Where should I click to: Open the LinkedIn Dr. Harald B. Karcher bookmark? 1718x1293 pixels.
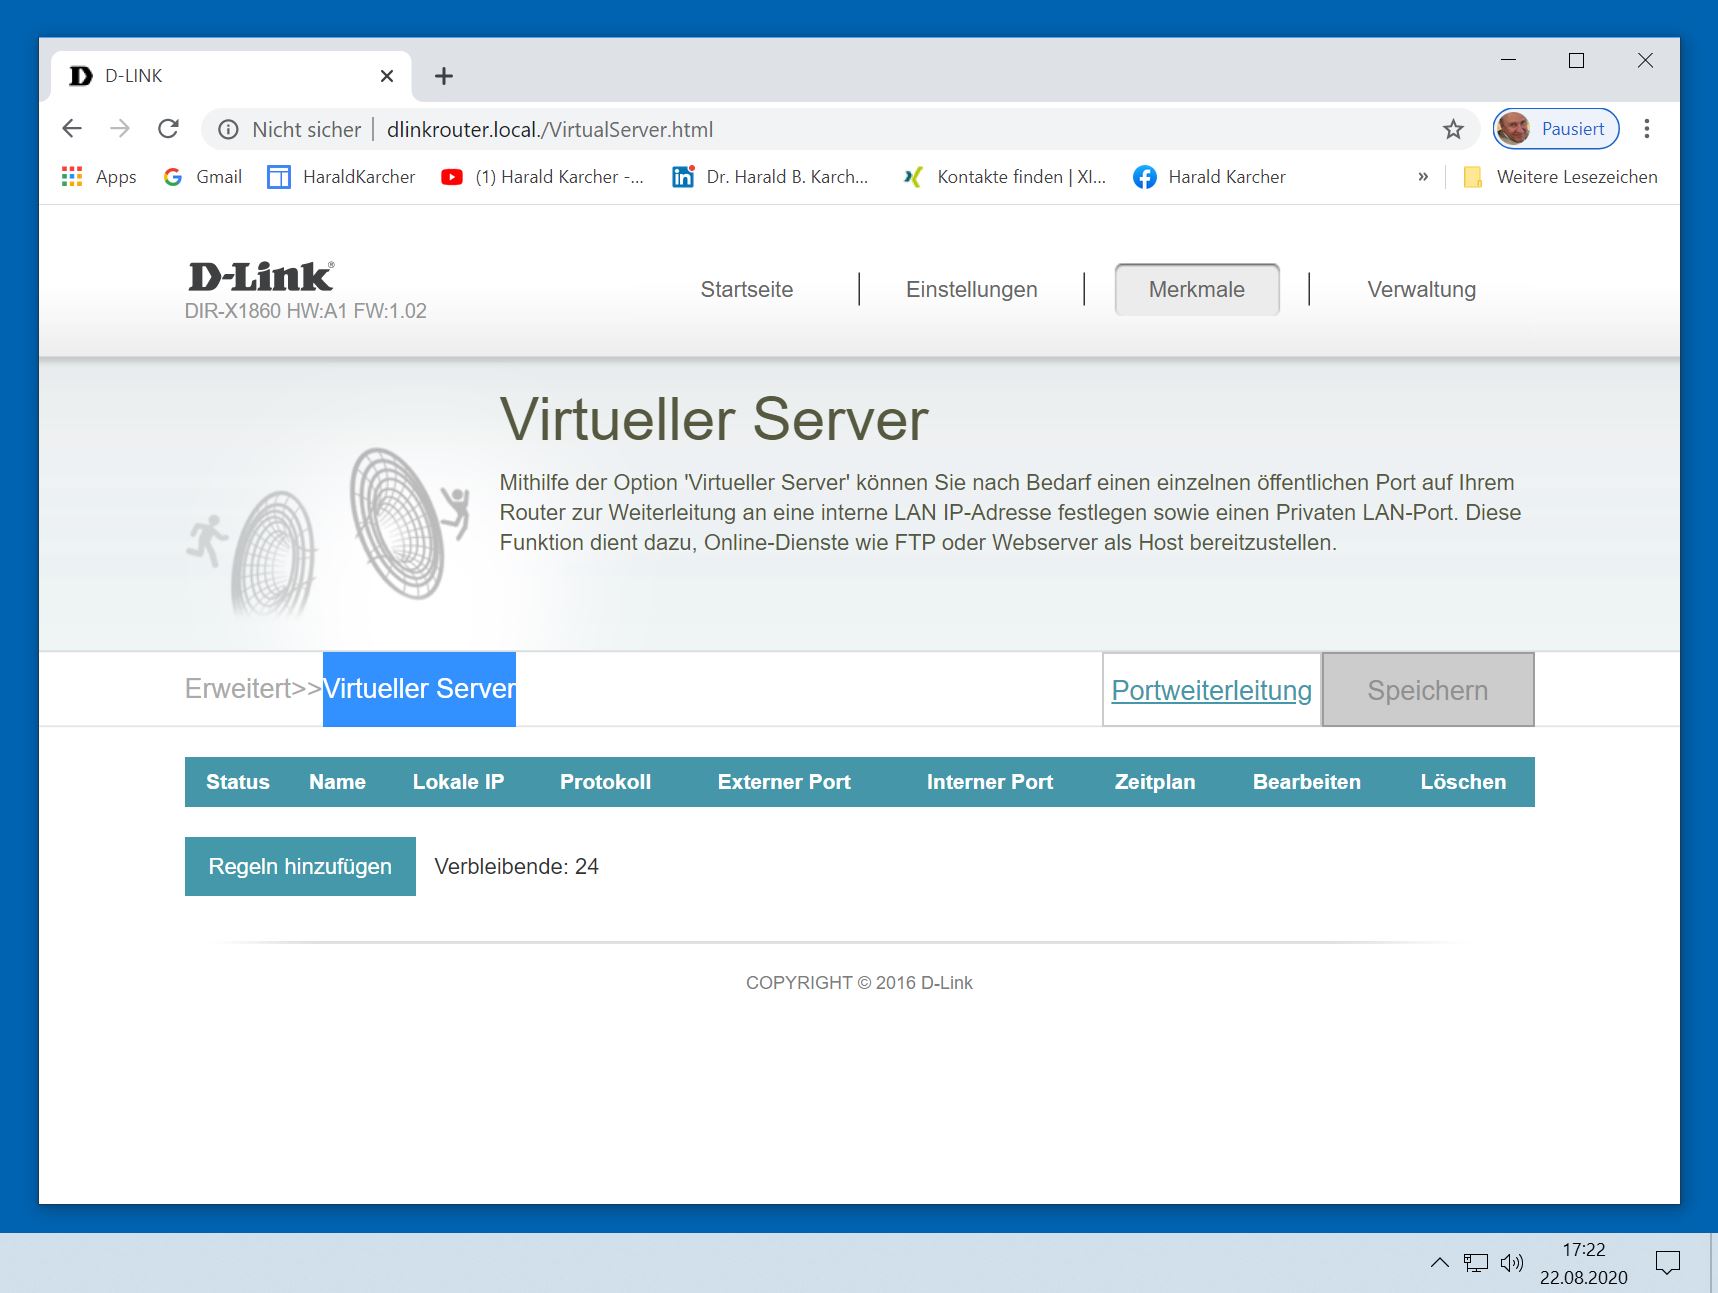tap(770, 177)
